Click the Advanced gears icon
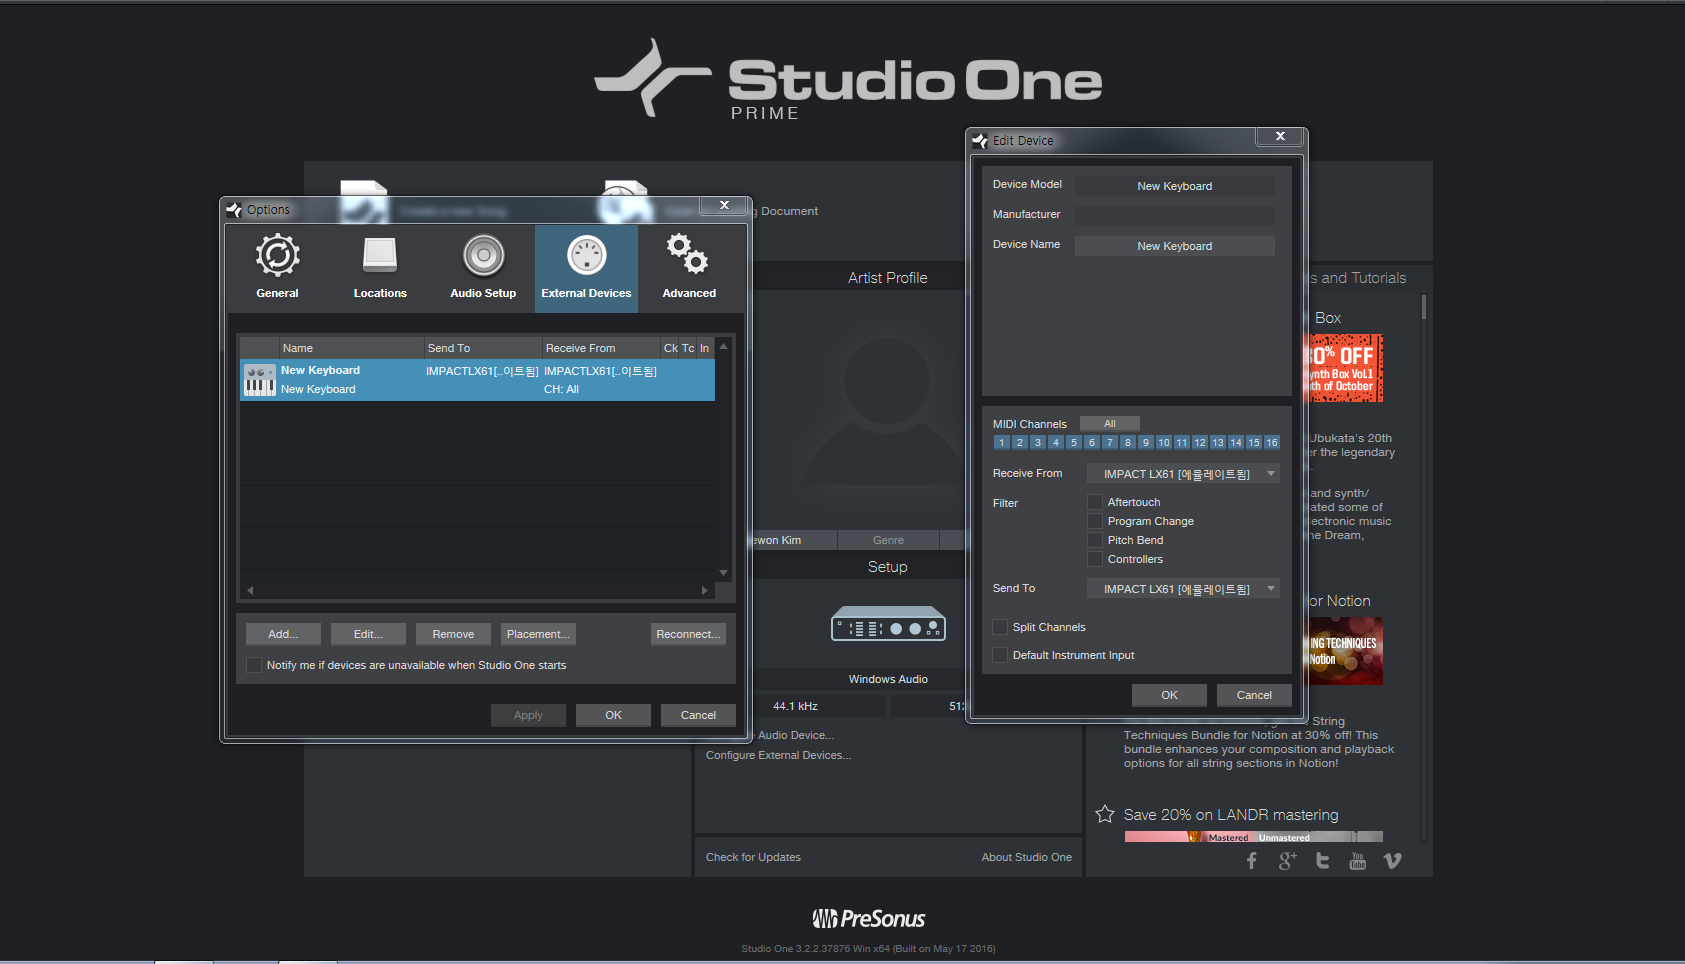Screen dimensions: 1685x964 [688, 255]
